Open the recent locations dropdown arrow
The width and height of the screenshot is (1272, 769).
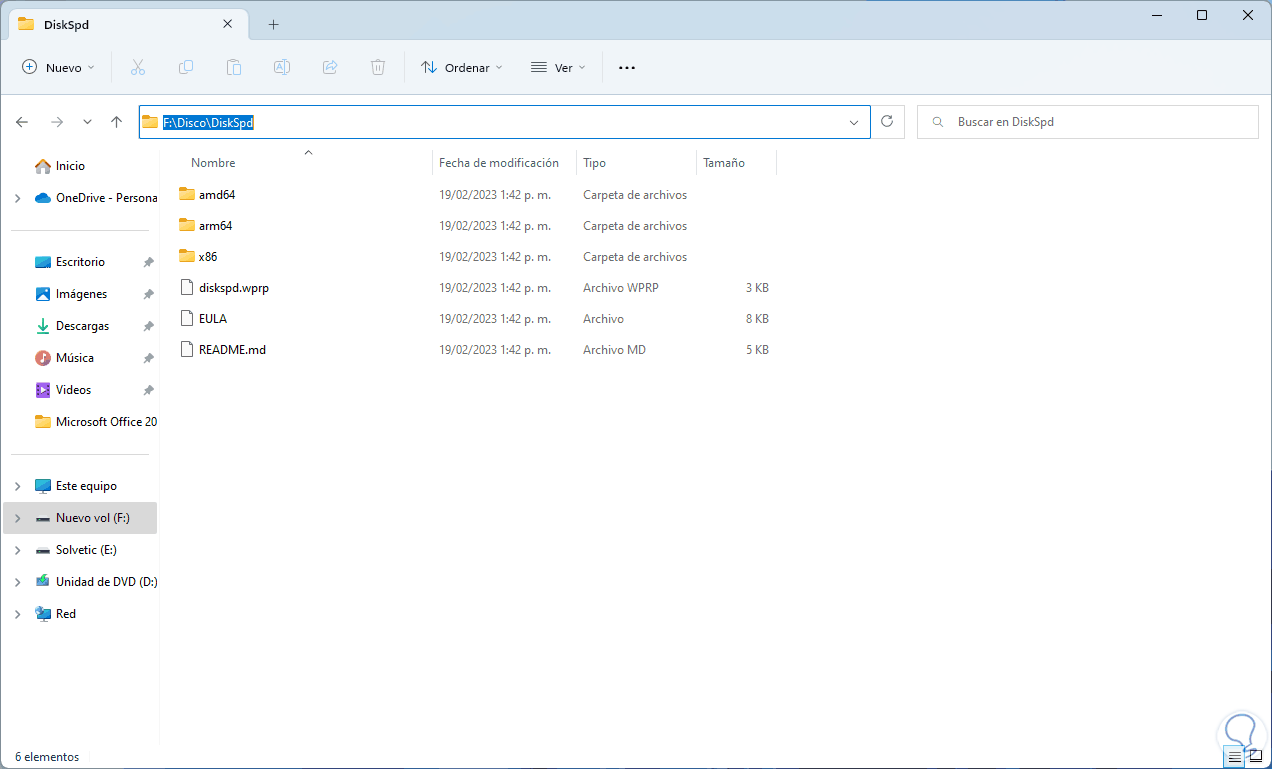(x=87, y=122)
